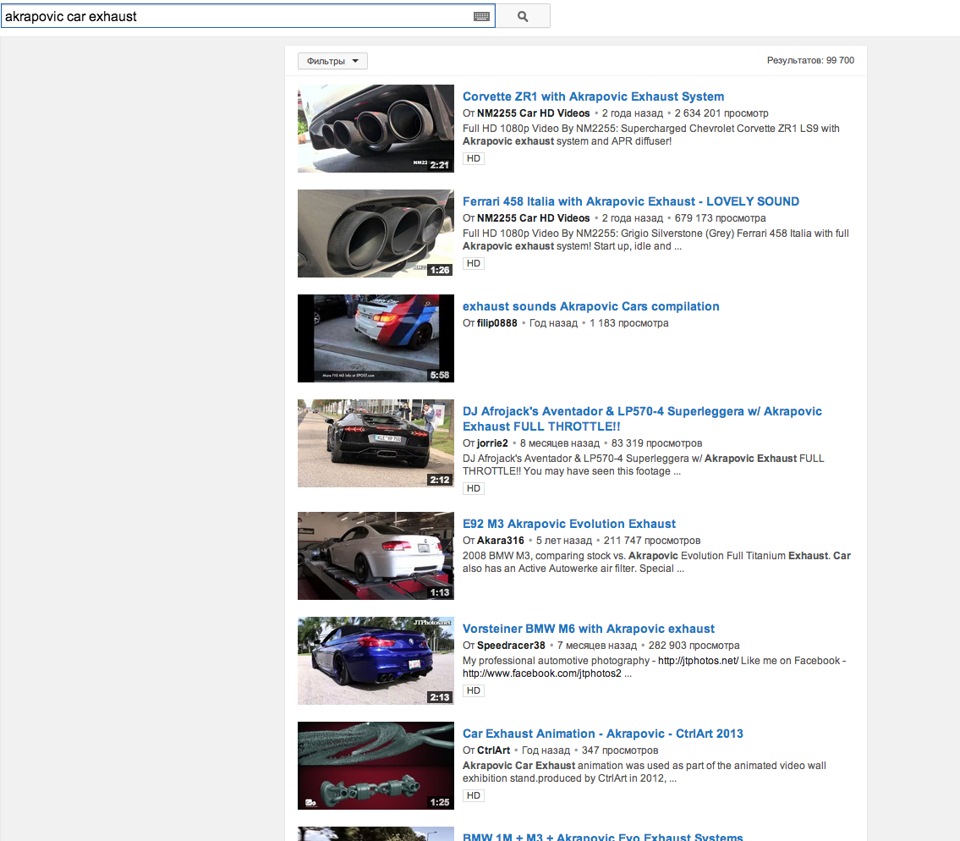Visit the jorrie2 channel
Screen dimensions: 960x841
(x=492, y=443)
